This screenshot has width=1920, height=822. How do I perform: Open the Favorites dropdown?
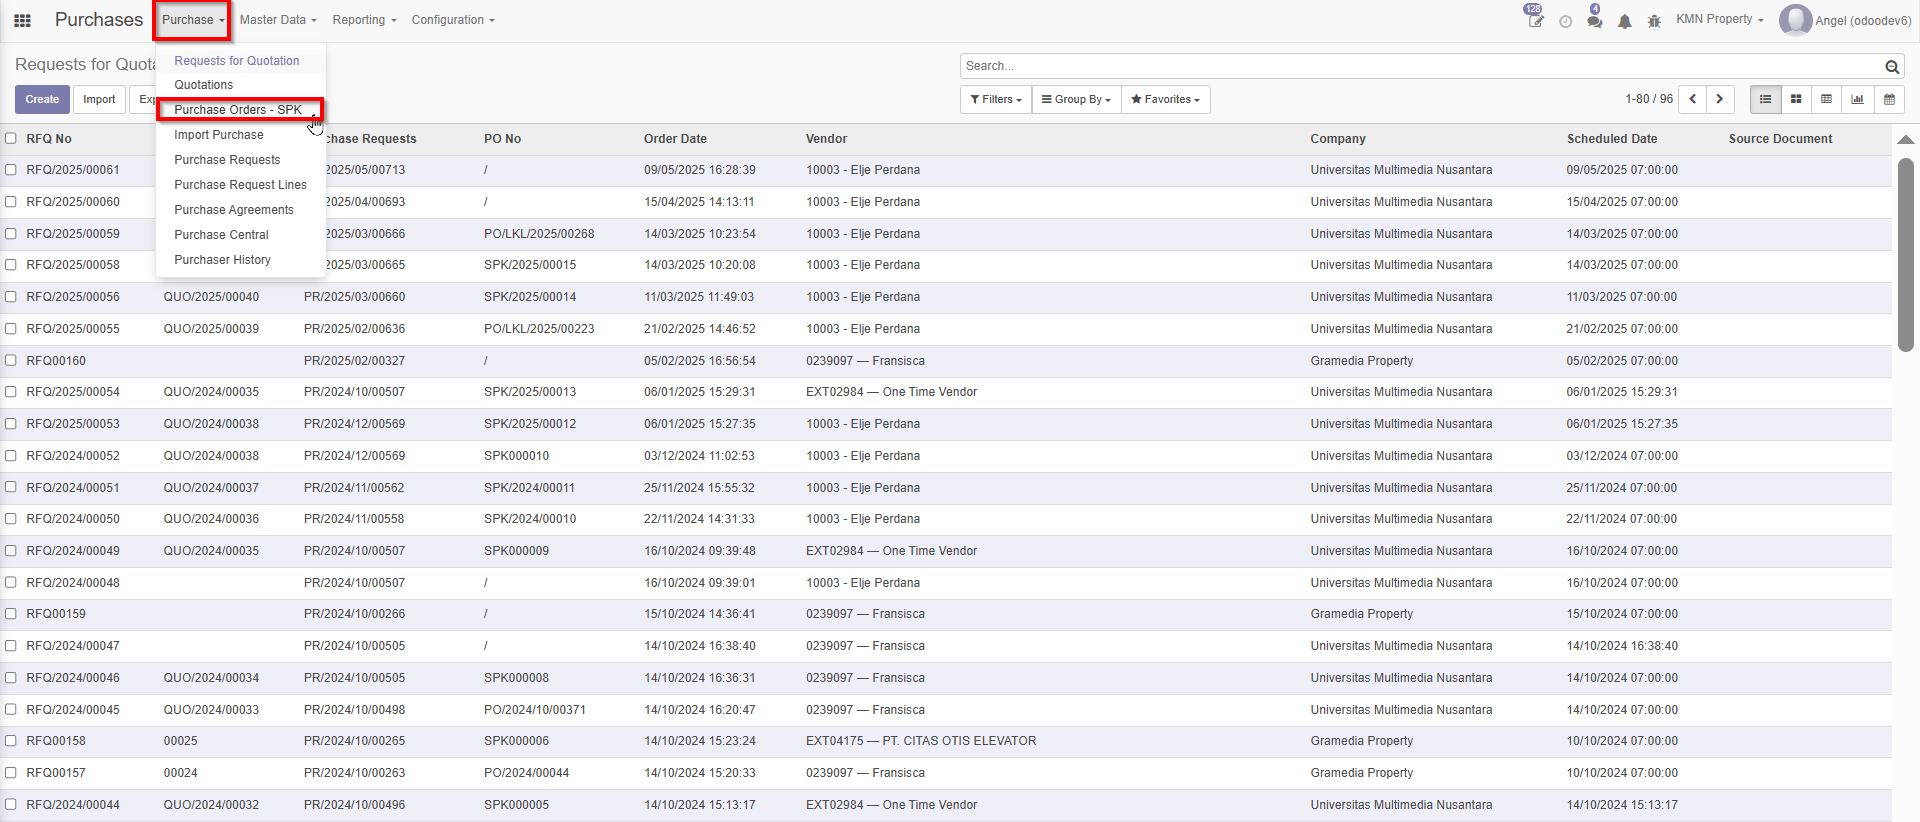(1165, 99)
